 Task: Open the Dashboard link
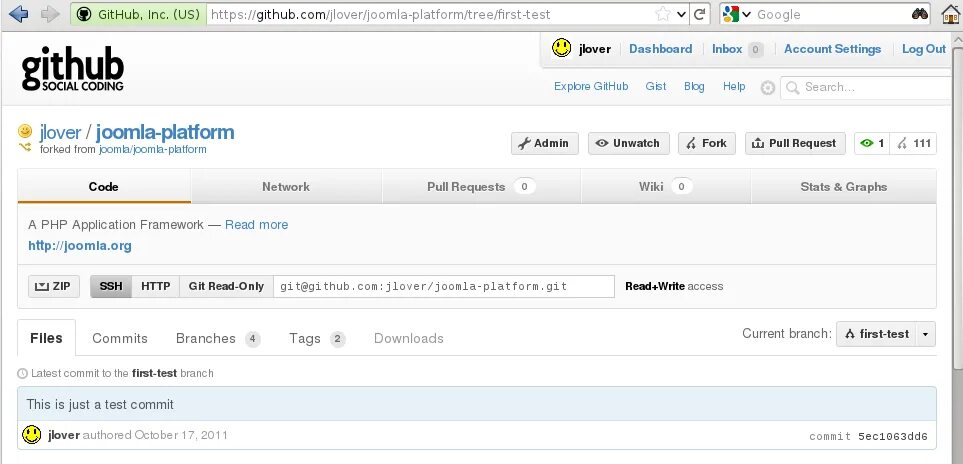coord(660,49)
